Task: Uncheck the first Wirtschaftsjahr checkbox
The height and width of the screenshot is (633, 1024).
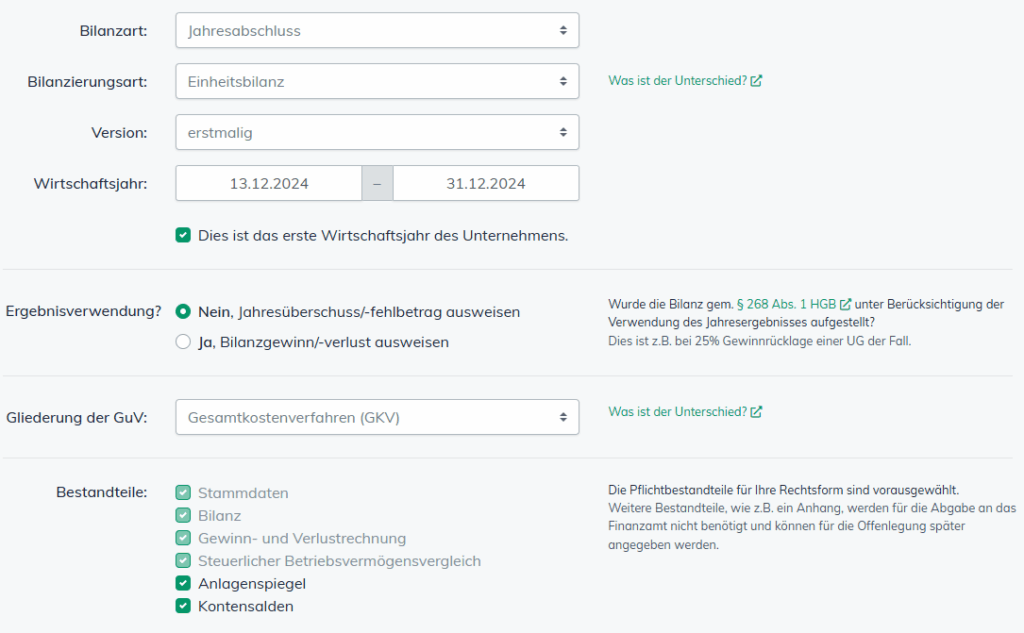Action: (x=183, y=236)
